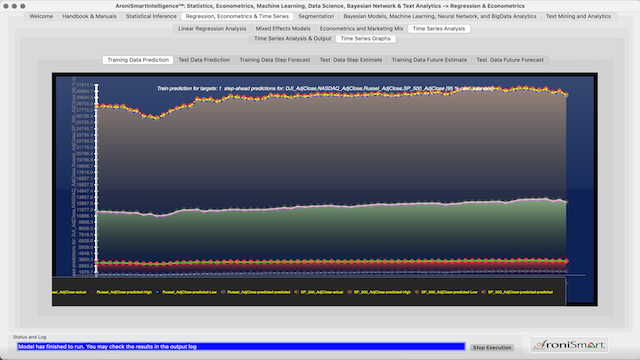This screenshot has height=360, width=640.
Task: Select Regression, Econometrics & Time Series tab
Action: click(x=237, y=16)
